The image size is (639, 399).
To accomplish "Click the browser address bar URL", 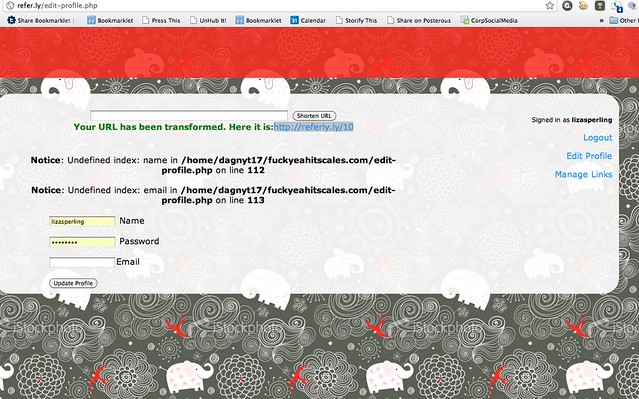I will click(57, 5).
